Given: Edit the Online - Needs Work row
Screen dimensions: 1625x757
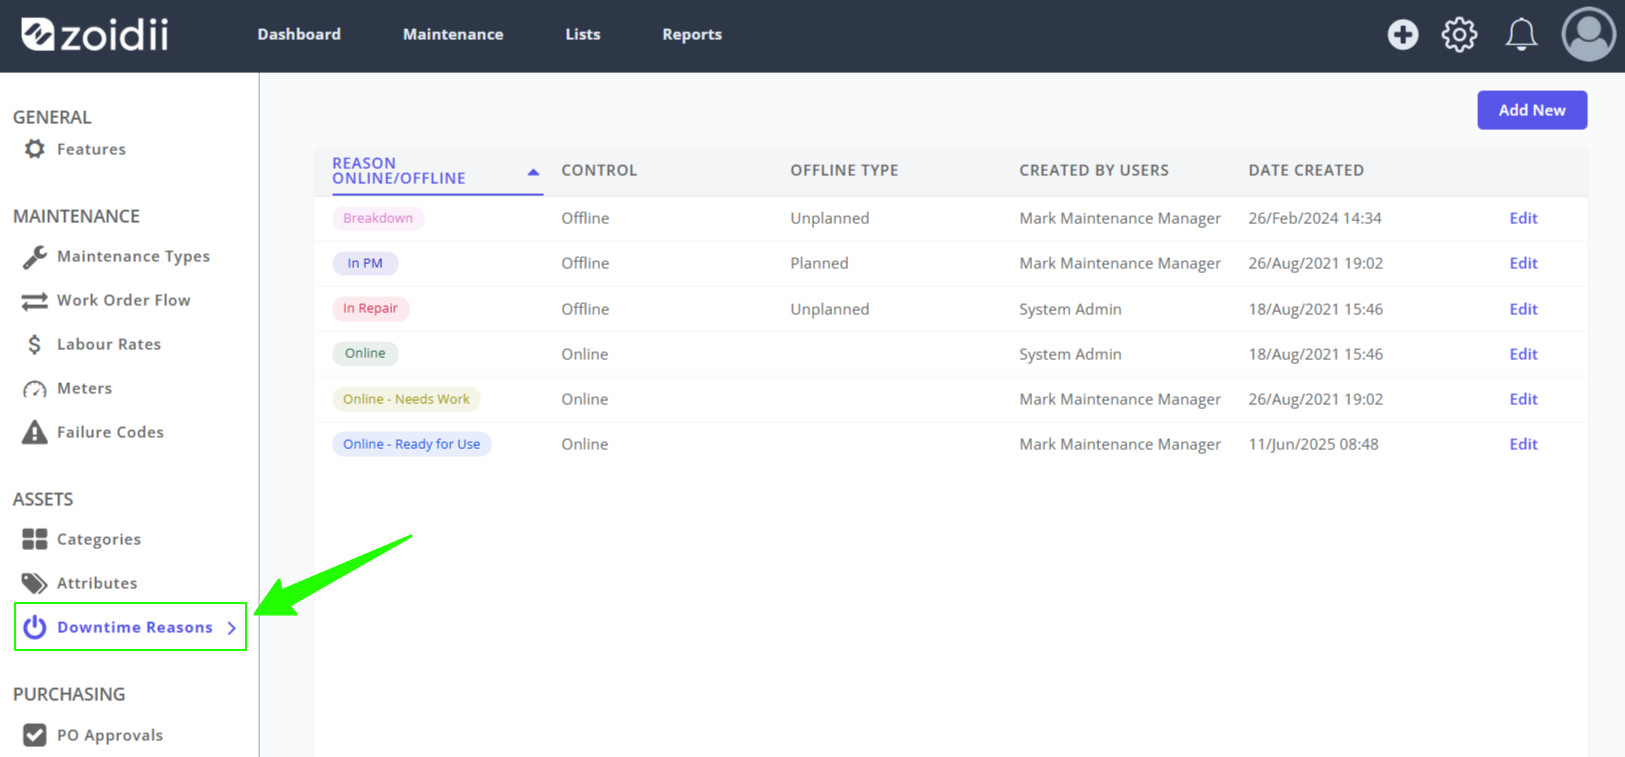Looking at the screenshot, I should pos(1523,399).
